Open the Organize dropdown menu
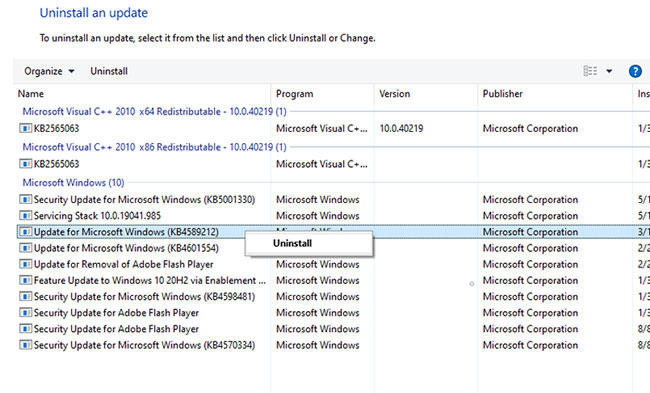This screenshot has width=650, height=393. [49, 71]
